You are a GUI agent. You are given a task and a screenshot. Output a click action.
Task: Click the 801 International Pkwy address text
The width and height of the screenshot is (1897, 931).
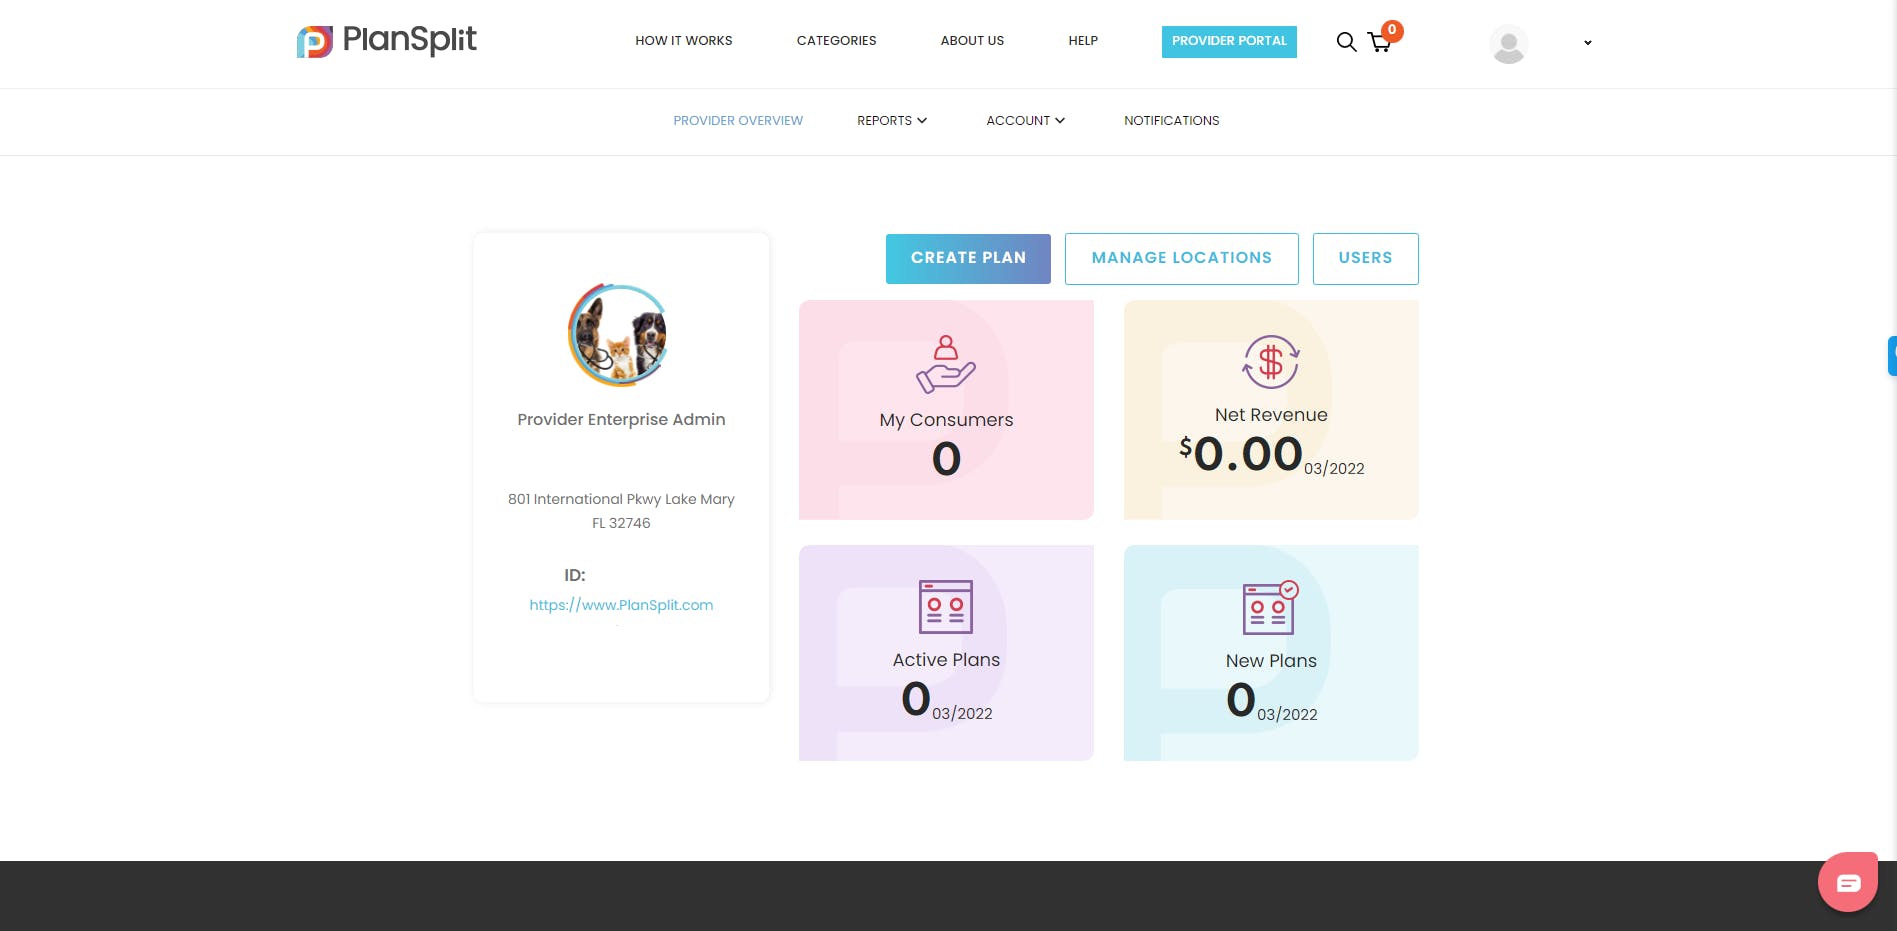coord(621,499)
